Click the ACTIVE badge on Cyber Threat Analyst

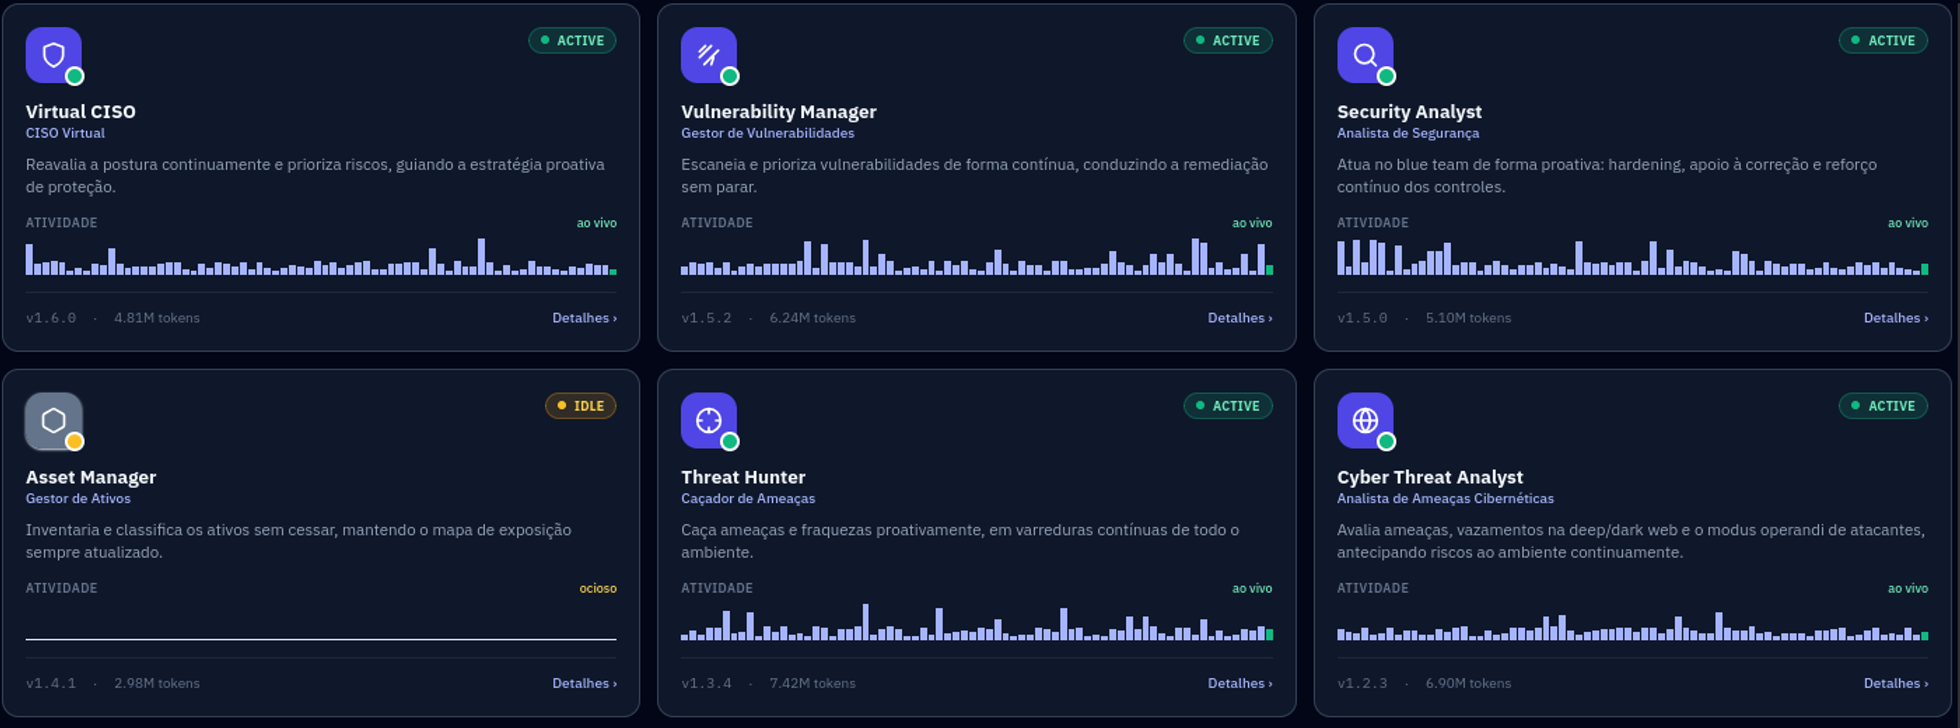[1883, 406]
